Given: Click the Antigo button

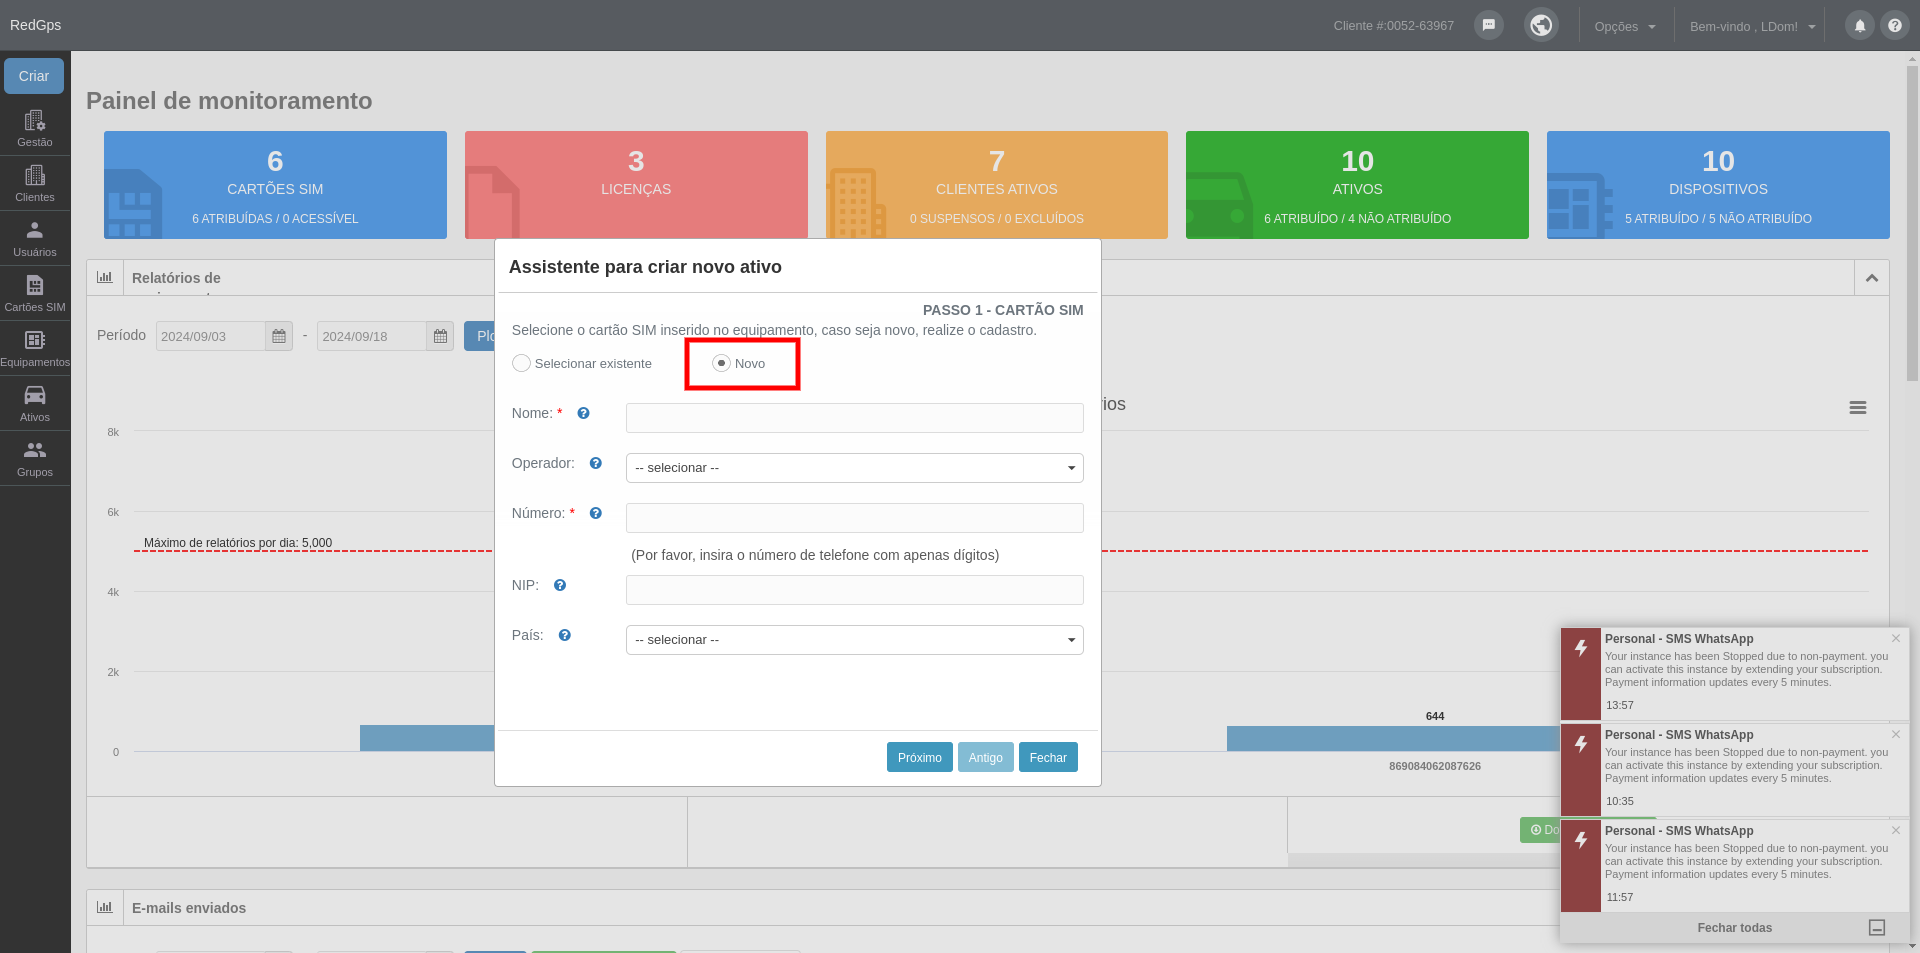Looking at the screenshot, I should click(985, 757).
